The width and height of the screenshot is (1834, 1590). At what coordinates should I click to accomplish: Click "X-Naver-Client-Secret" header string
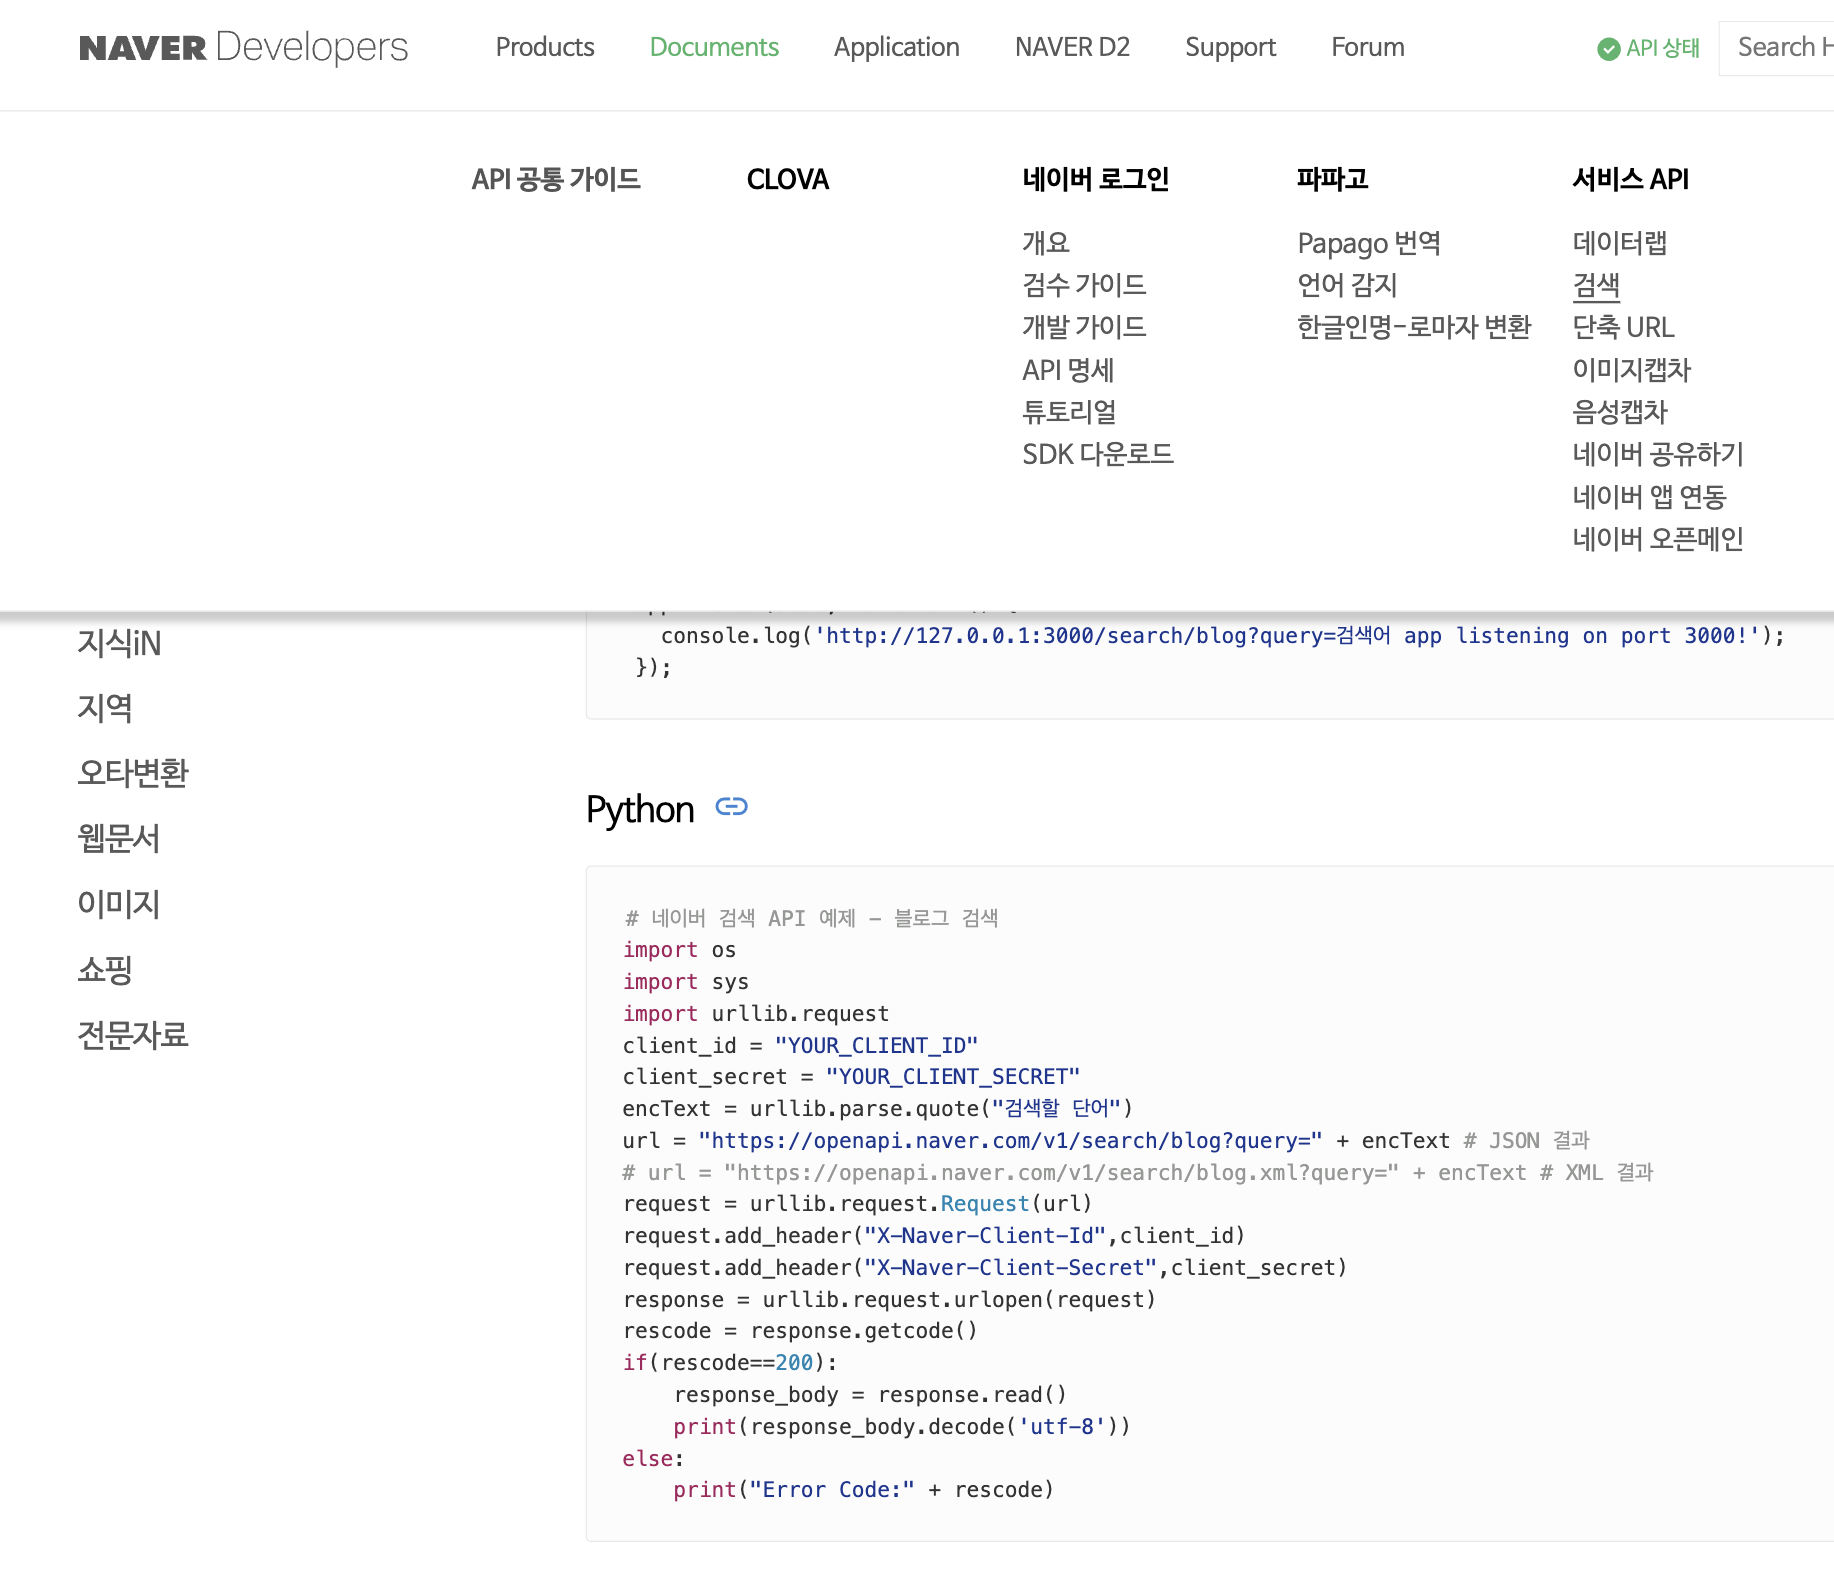tap(1011, 1268)
